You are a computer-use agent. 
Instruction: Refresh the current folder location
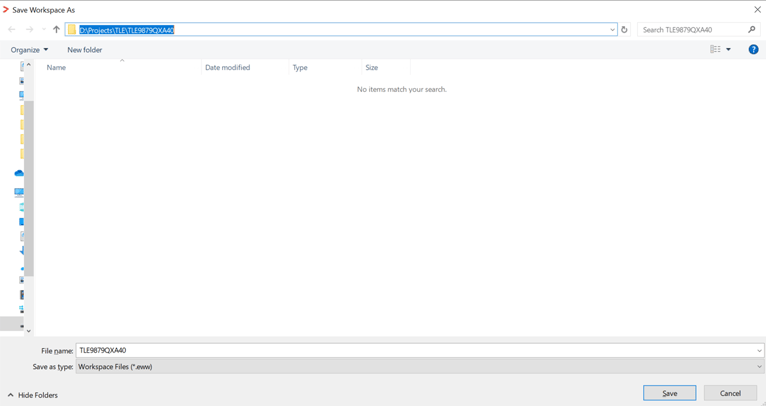625,30
